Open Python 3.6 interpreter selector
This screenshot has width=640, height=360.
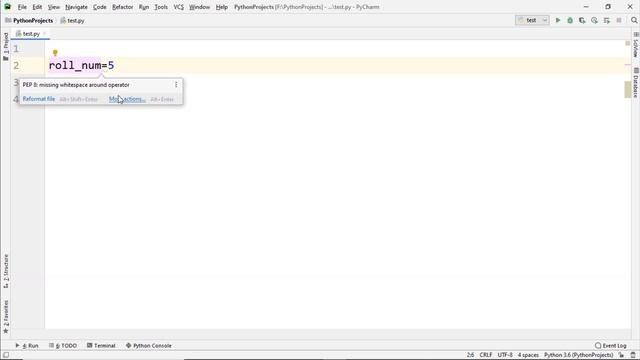(x=578, y=355)
